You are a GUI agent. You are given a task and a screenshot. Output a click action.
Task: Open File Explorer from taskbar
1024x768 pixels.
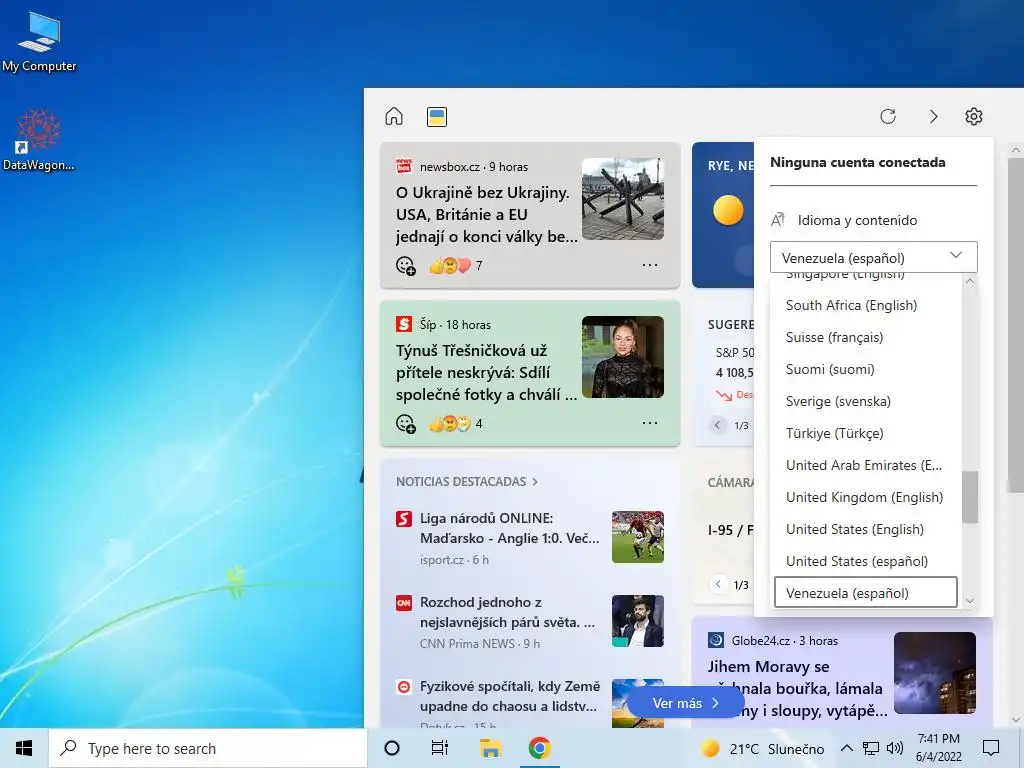pyautogui.click(x=490, y=748)
